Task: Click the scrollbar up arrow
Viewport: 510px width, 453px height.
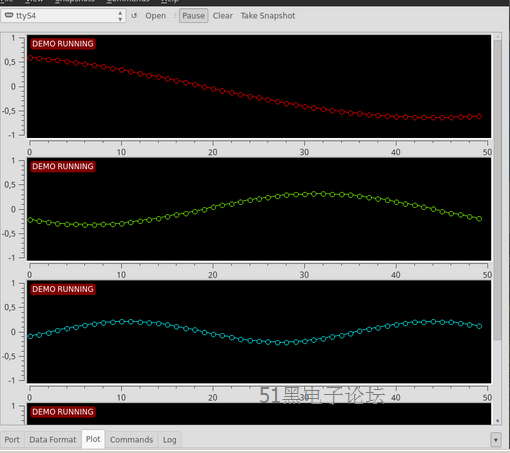Action: click(497, 36)
